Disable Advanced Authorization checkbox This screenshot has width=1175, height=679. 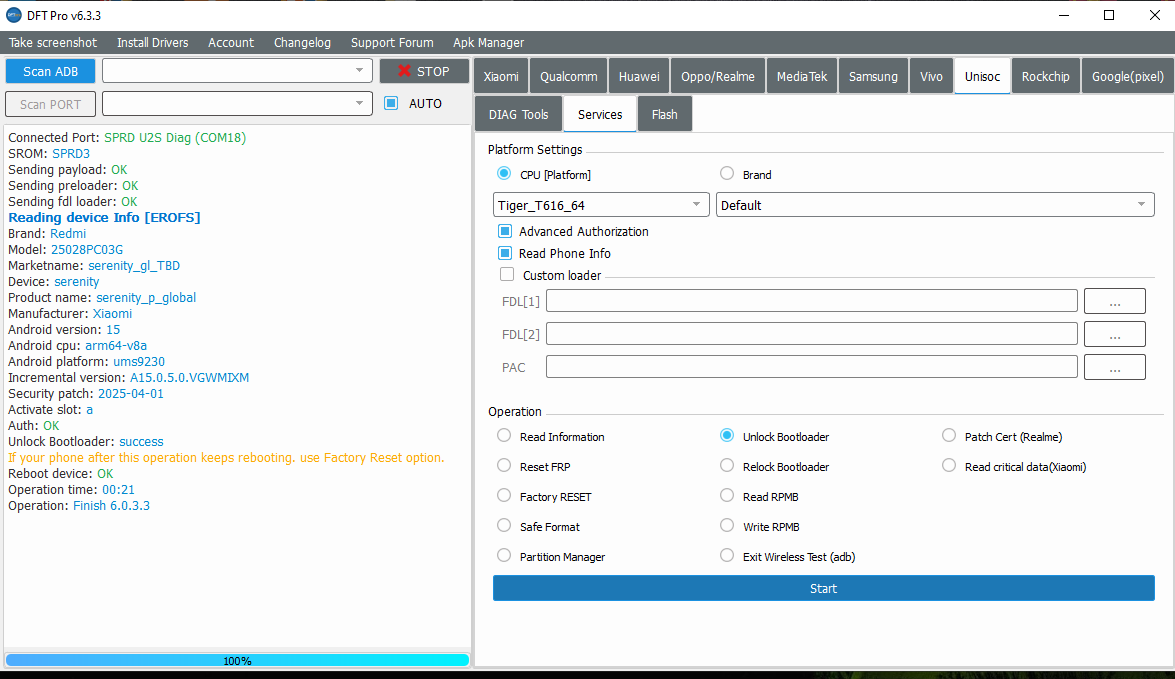[x=505, y=231]
